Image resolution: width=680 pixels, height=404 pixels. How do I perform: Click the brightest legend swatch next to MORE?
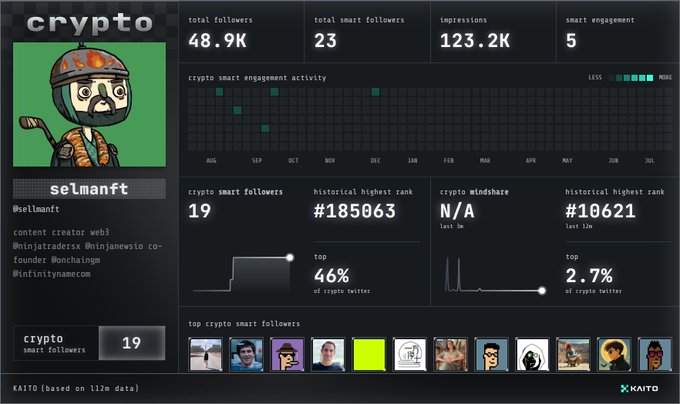pyautogui.click(x=650, y=78)
